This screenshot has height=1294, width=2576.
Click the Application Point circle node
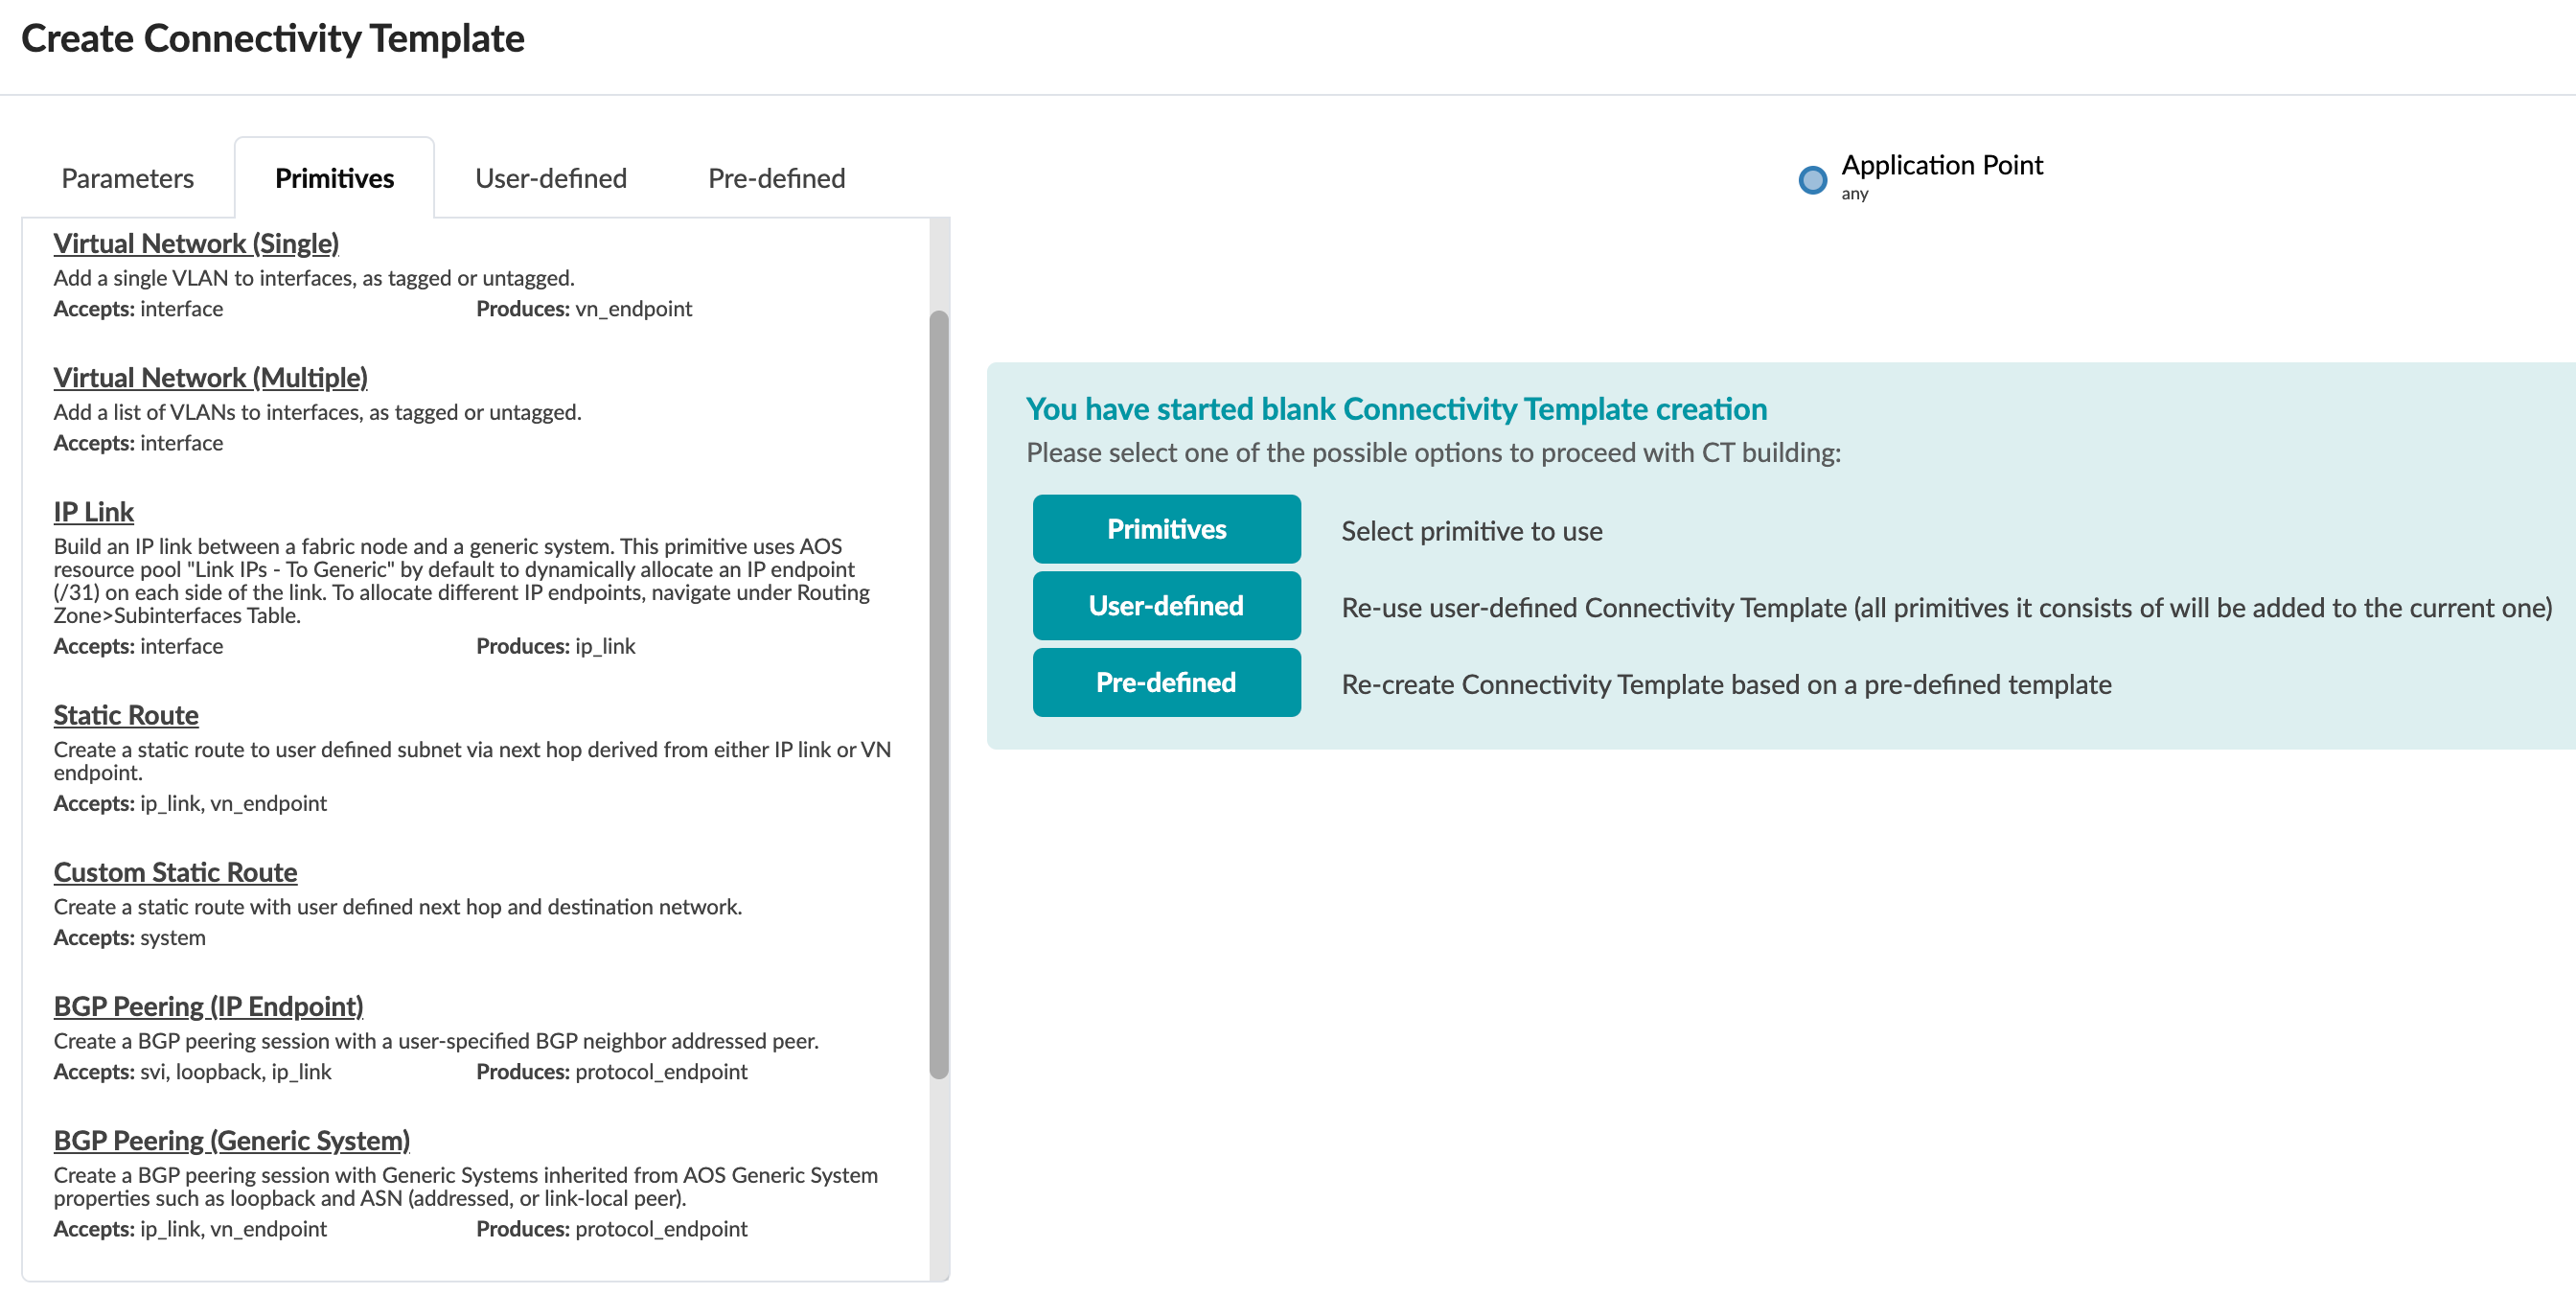tap(1812, 180)
